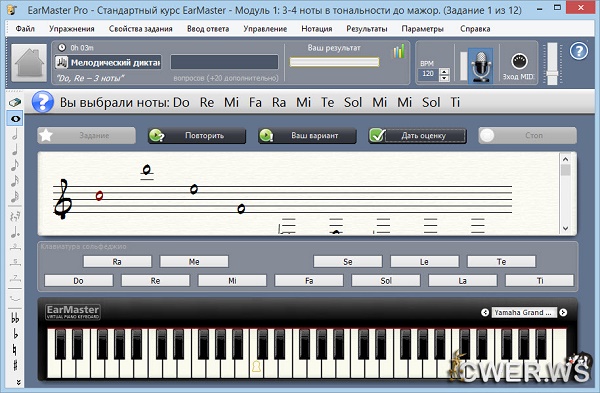Open the Упражнения menu

tap(72, 29)
